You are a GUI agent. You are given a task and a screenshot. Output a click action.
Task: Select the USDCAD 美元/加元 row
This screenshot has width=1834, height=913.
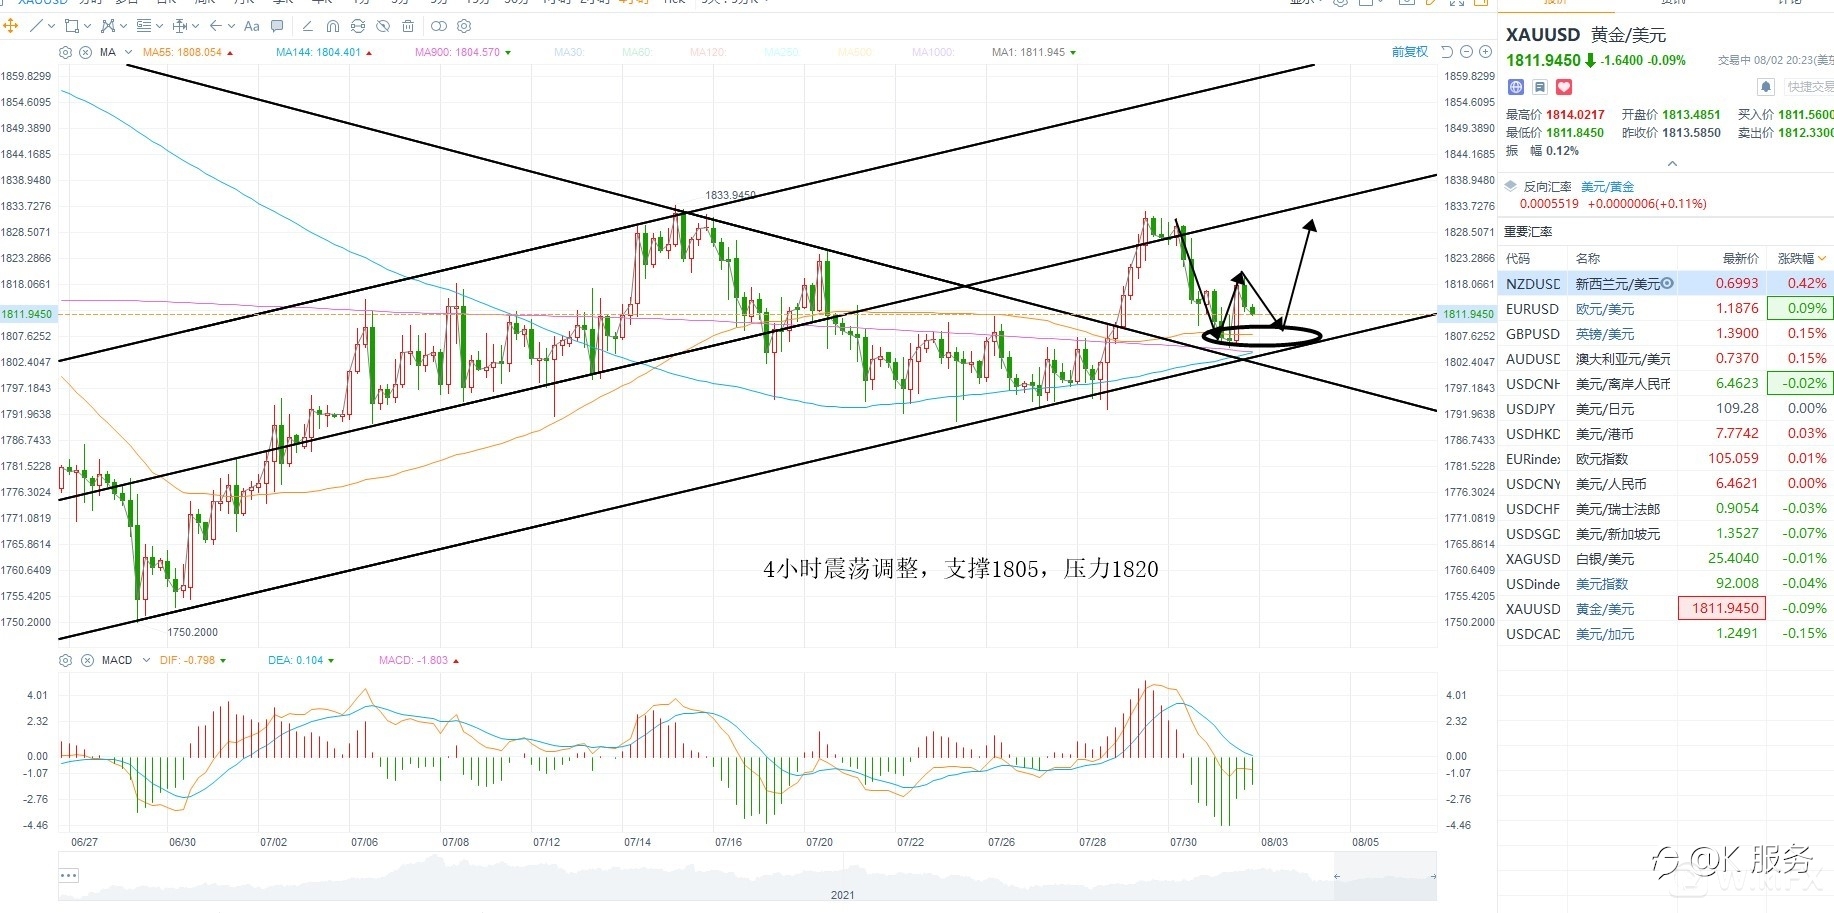(x=1666, y=634)
